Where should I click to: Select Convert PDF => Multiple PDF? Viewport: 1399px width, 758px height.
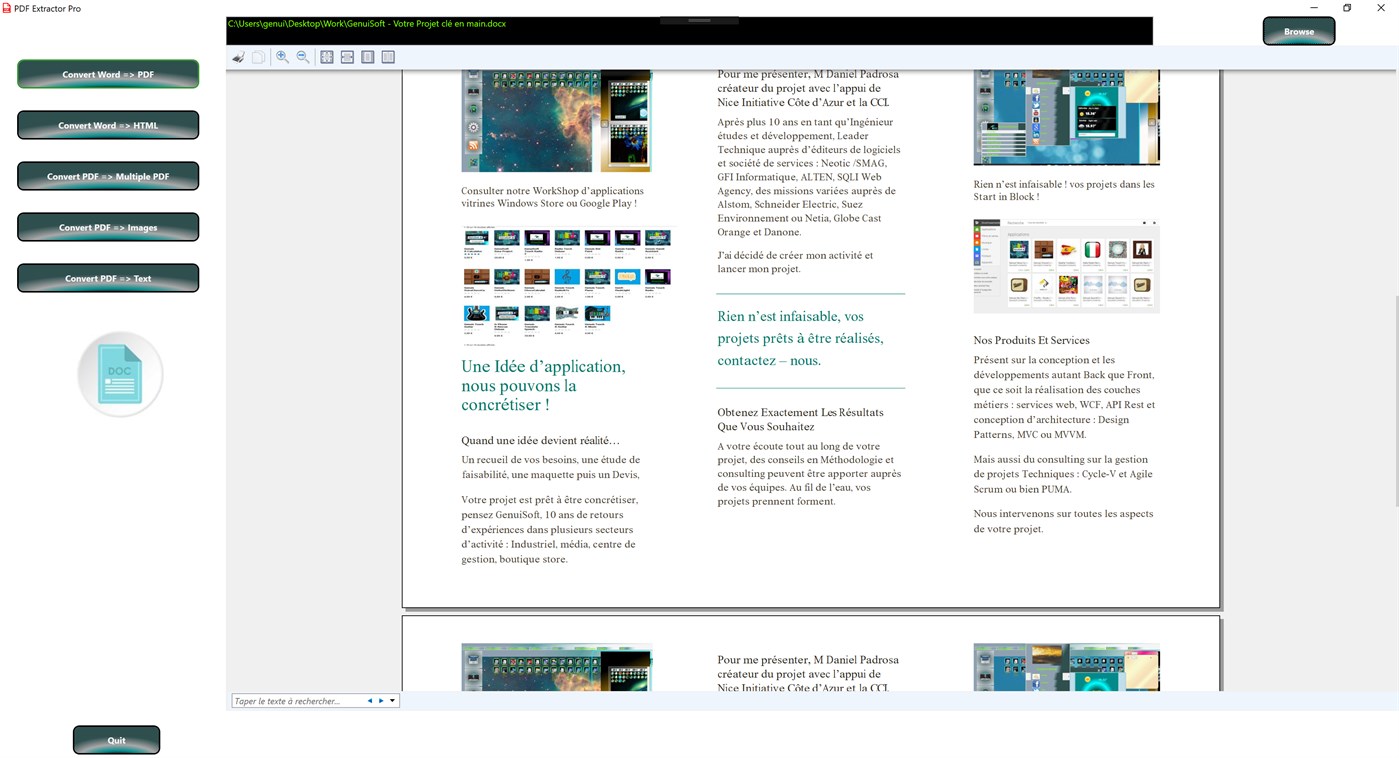(107, 175)
